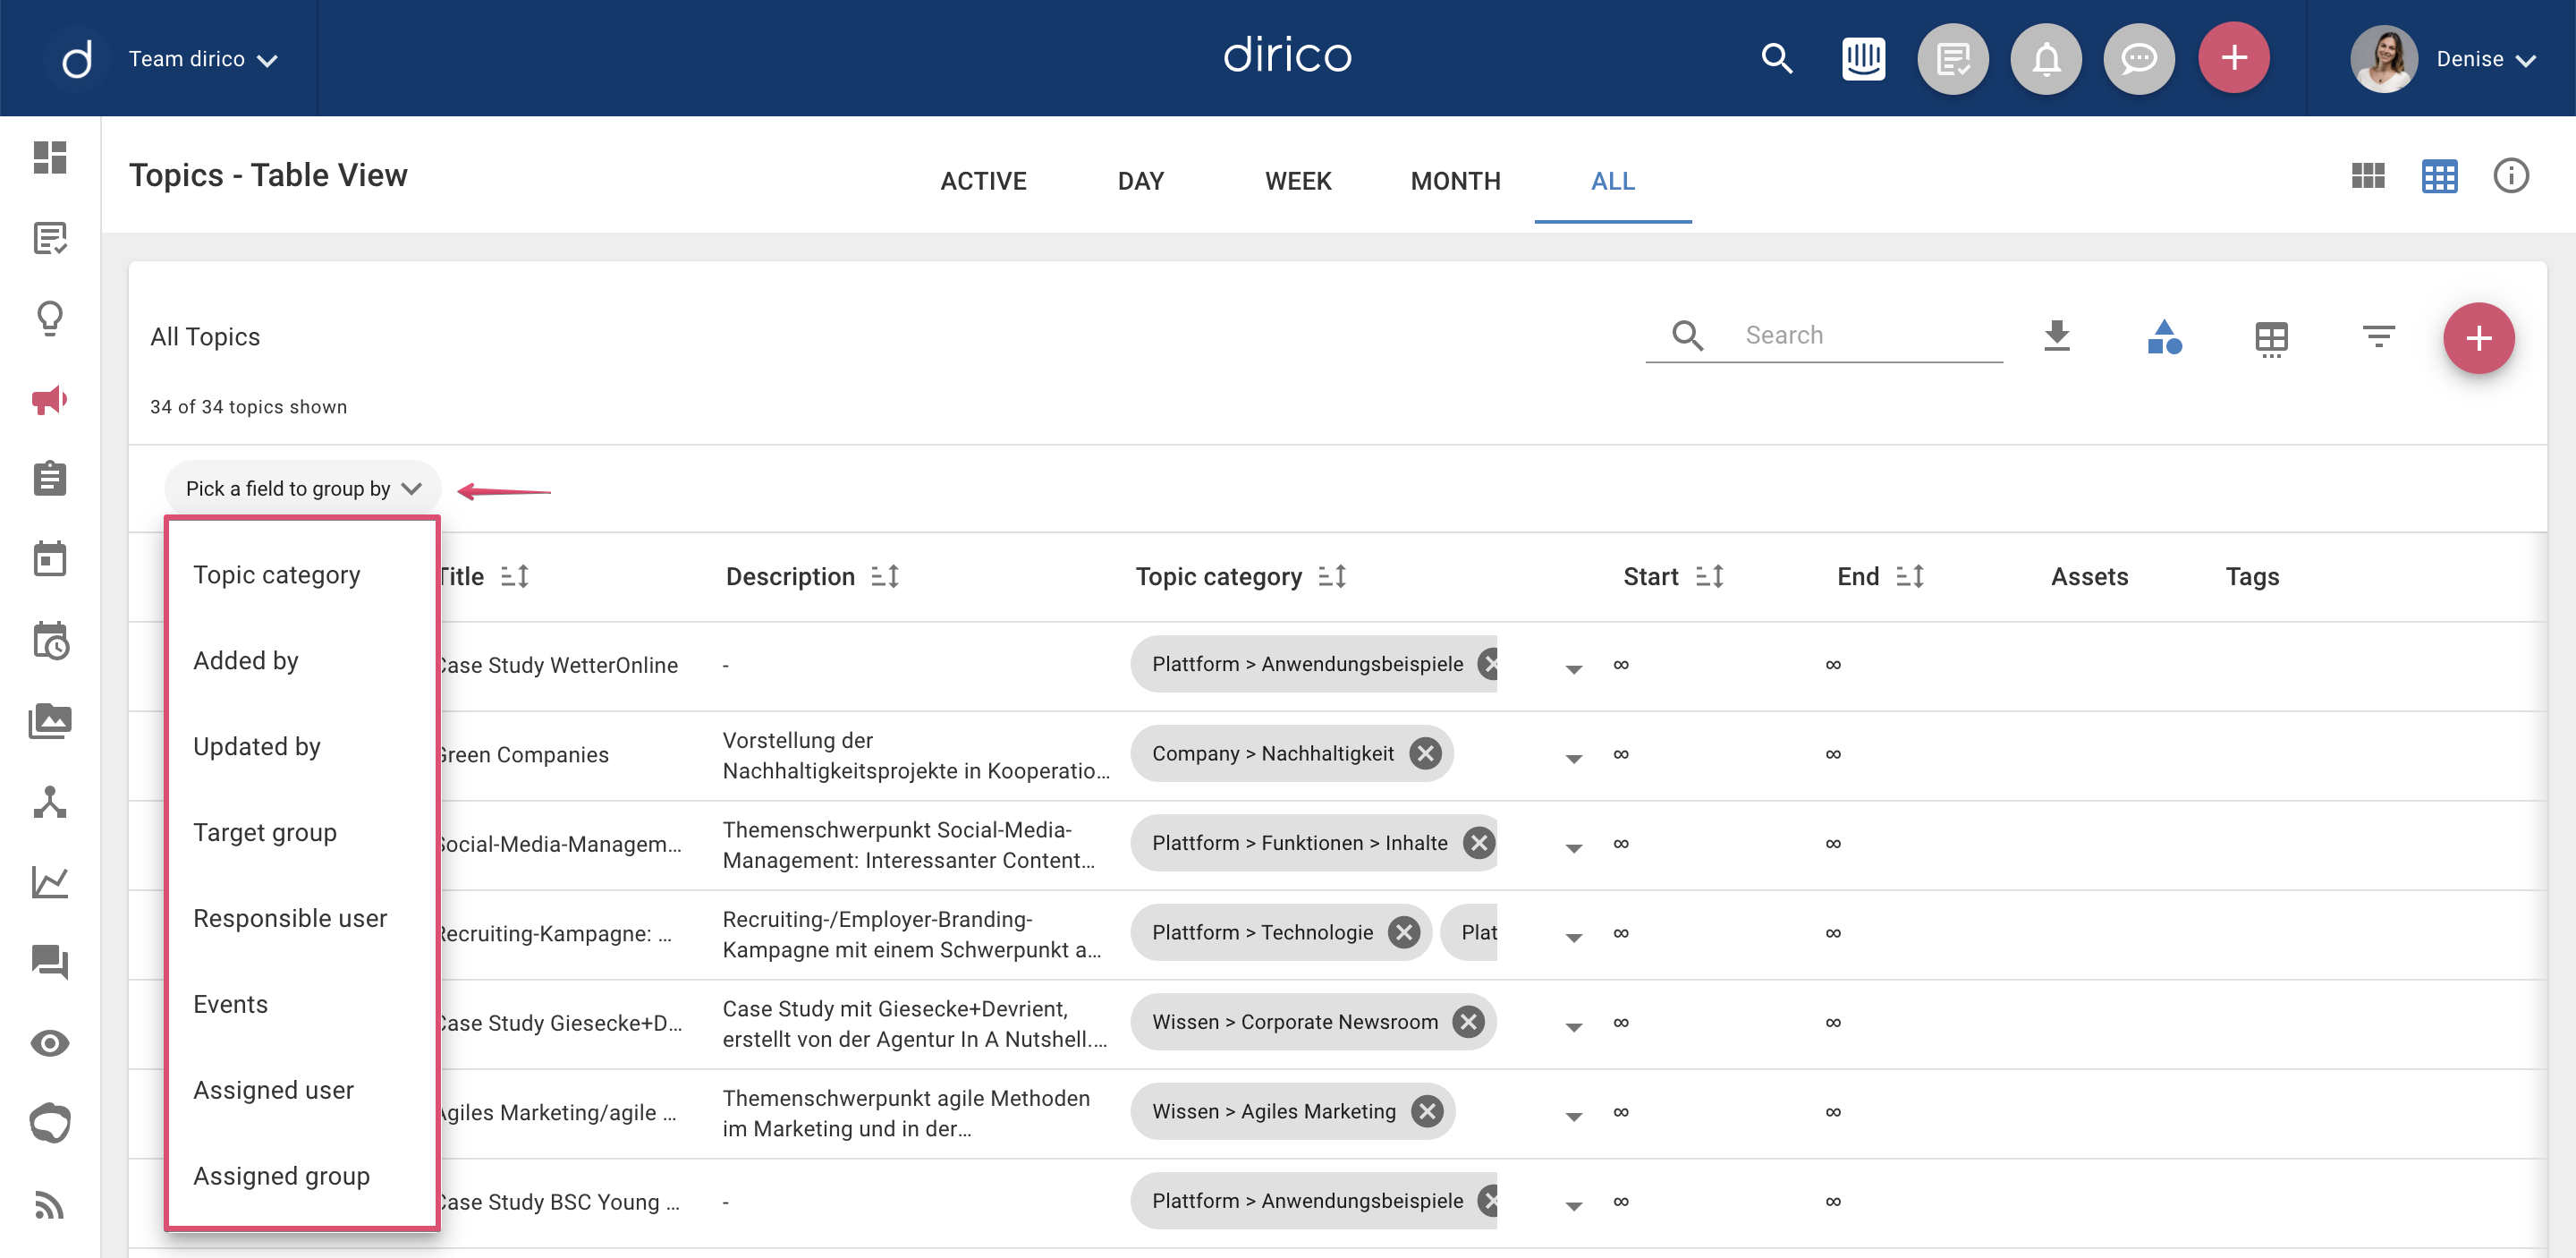Choose 'Events' in the group-by menu

[303, 1005]
